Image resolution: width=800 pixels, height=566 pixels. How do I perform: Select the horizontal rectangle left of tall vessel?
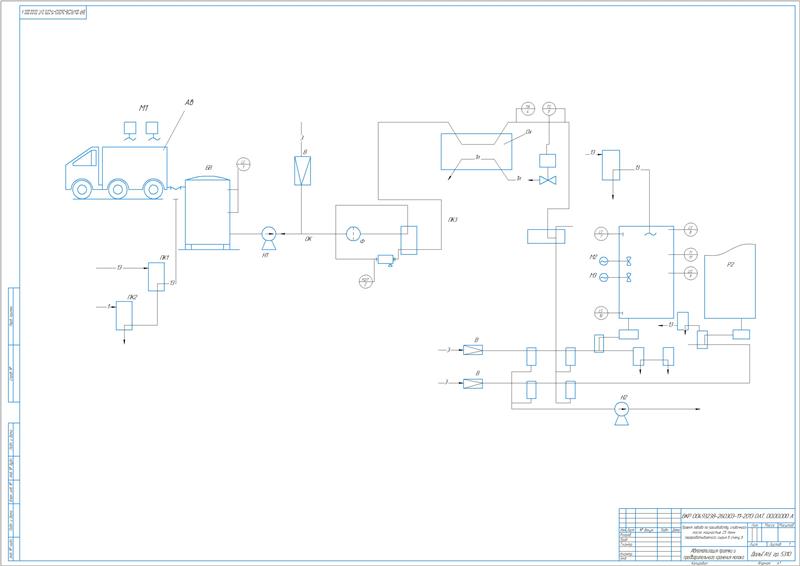point(546,236)
